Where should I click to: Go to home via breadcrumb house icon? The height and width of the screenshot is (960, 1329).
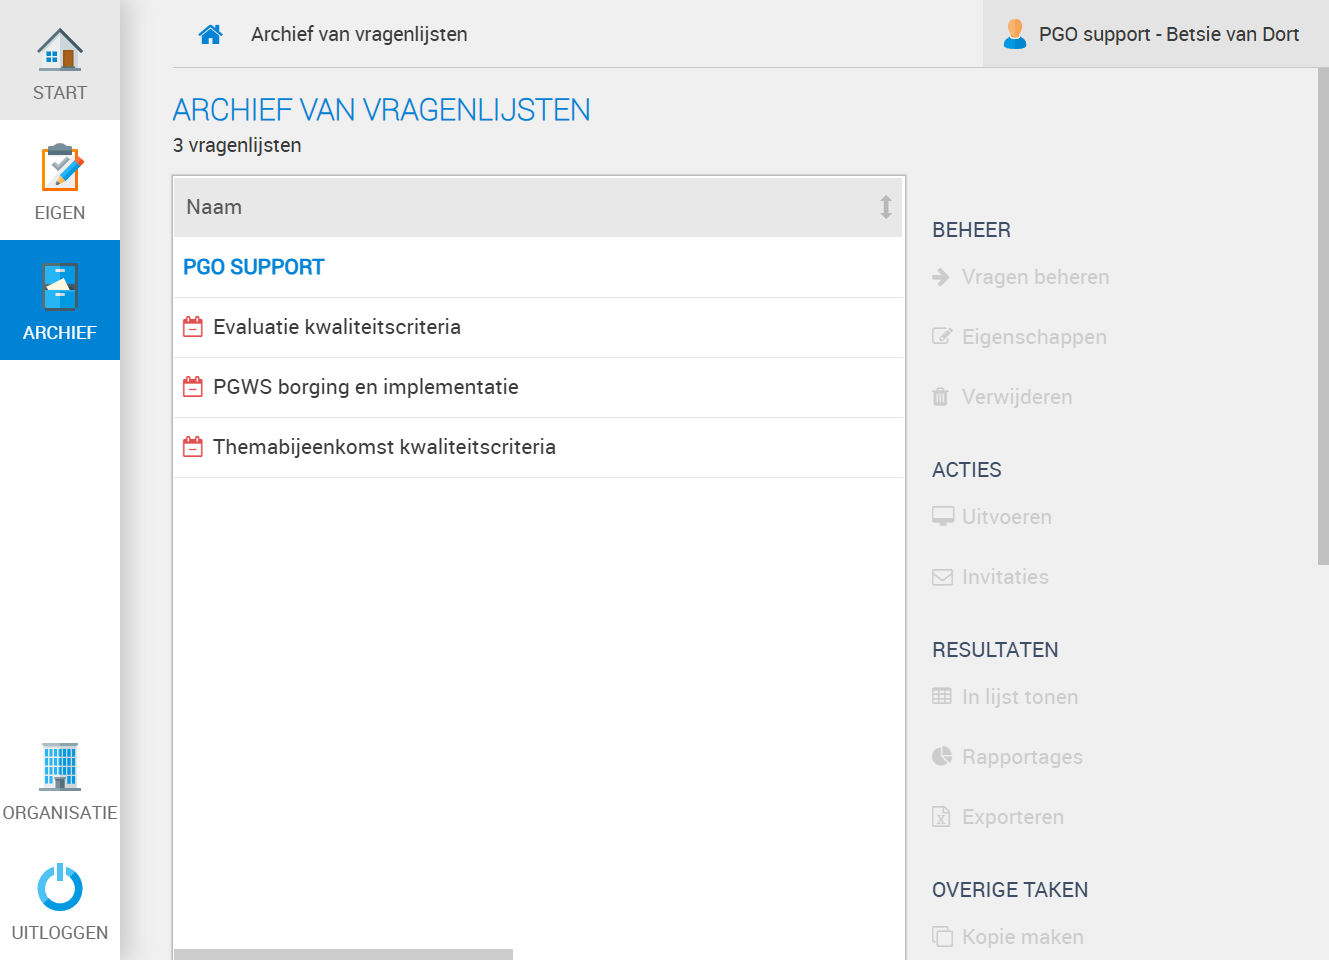[x=210, y=35]
